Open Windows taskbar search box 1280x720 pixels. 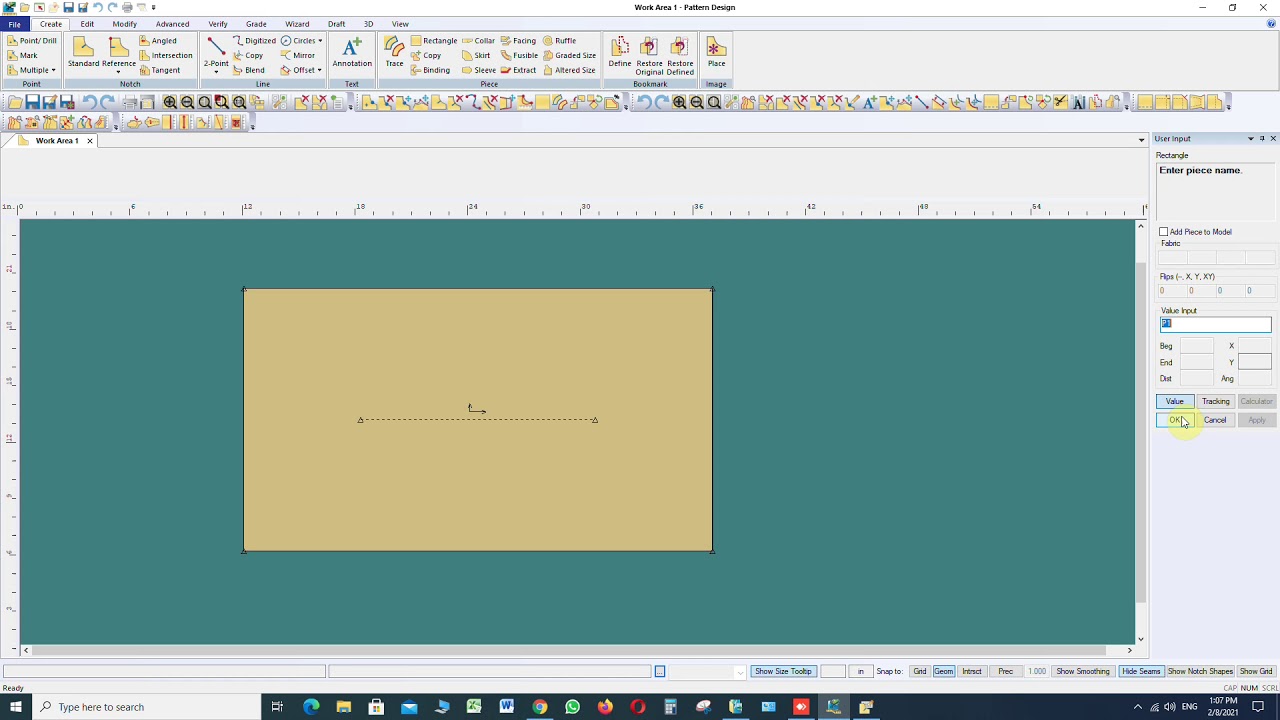147,707
